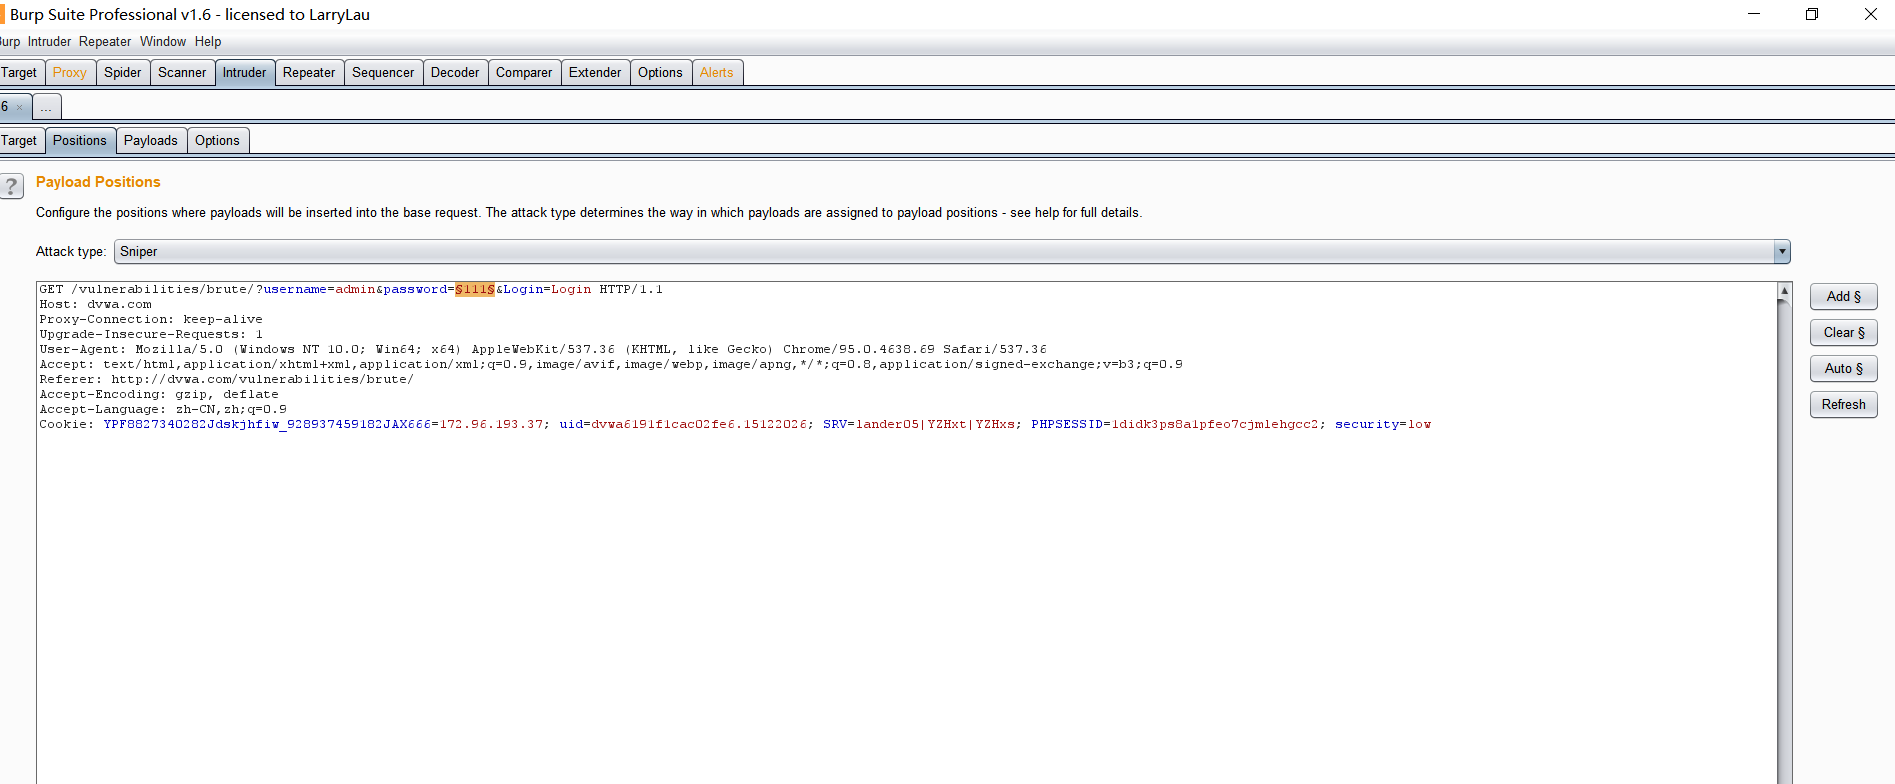Open the Intruder Options sub-tab
Screen dimensions: 1895x784
pos(217,140)
